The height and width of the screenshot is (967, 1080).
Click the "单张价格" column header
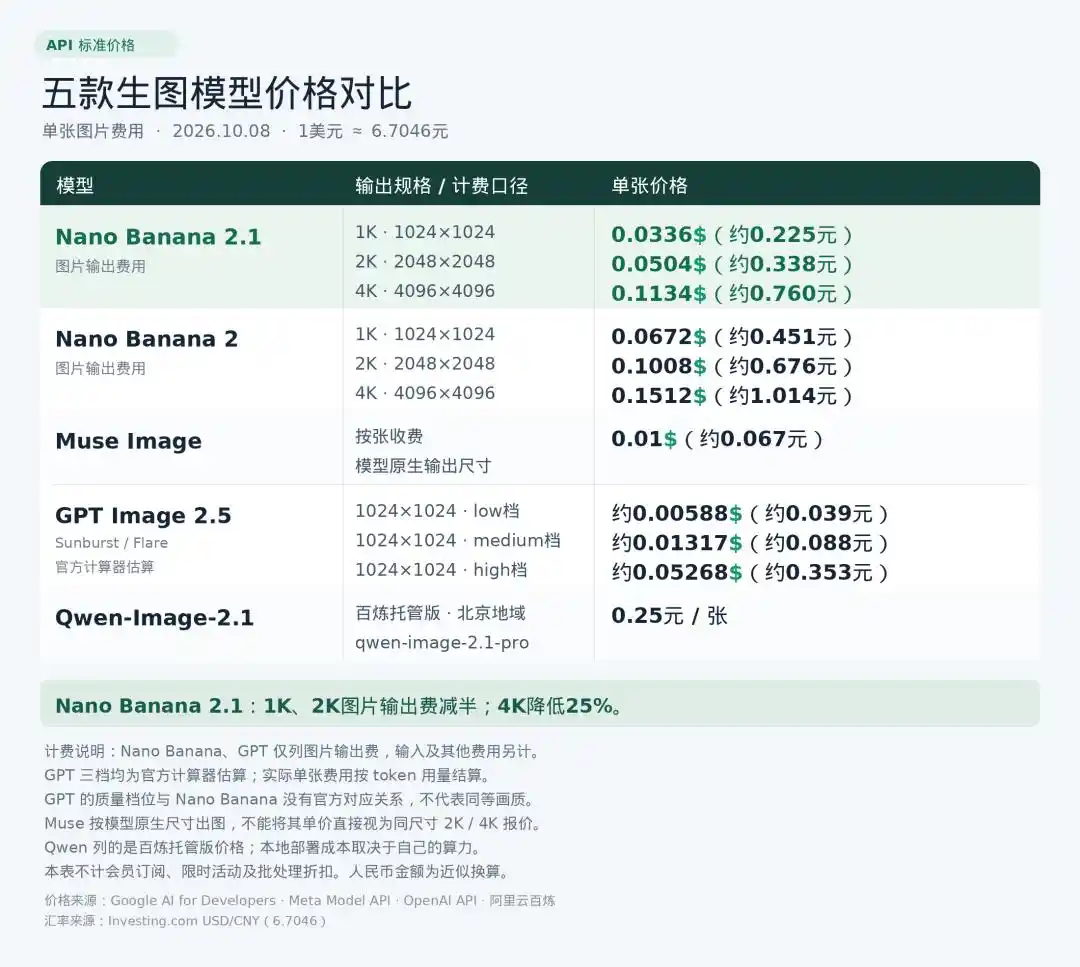[x=650, y=185]
